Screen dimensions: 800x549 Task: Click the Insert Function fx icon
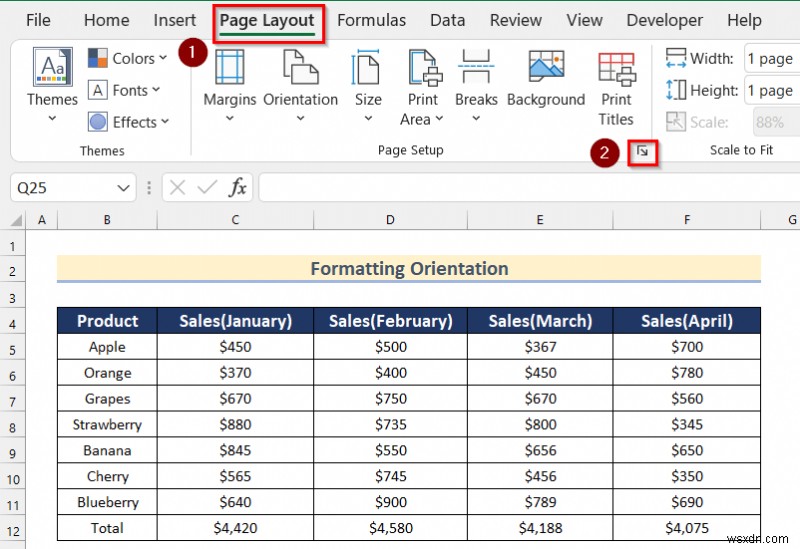coord(238,187)
